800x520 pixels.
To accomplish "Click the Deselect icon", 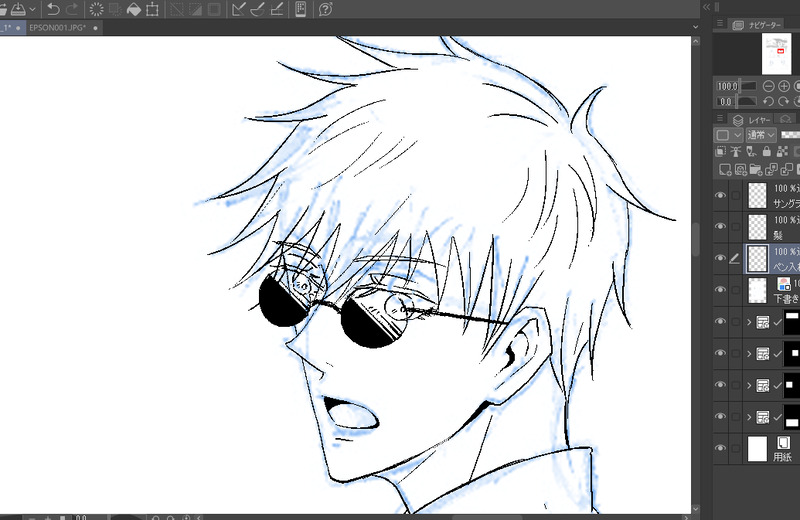I will coord(177,9).
